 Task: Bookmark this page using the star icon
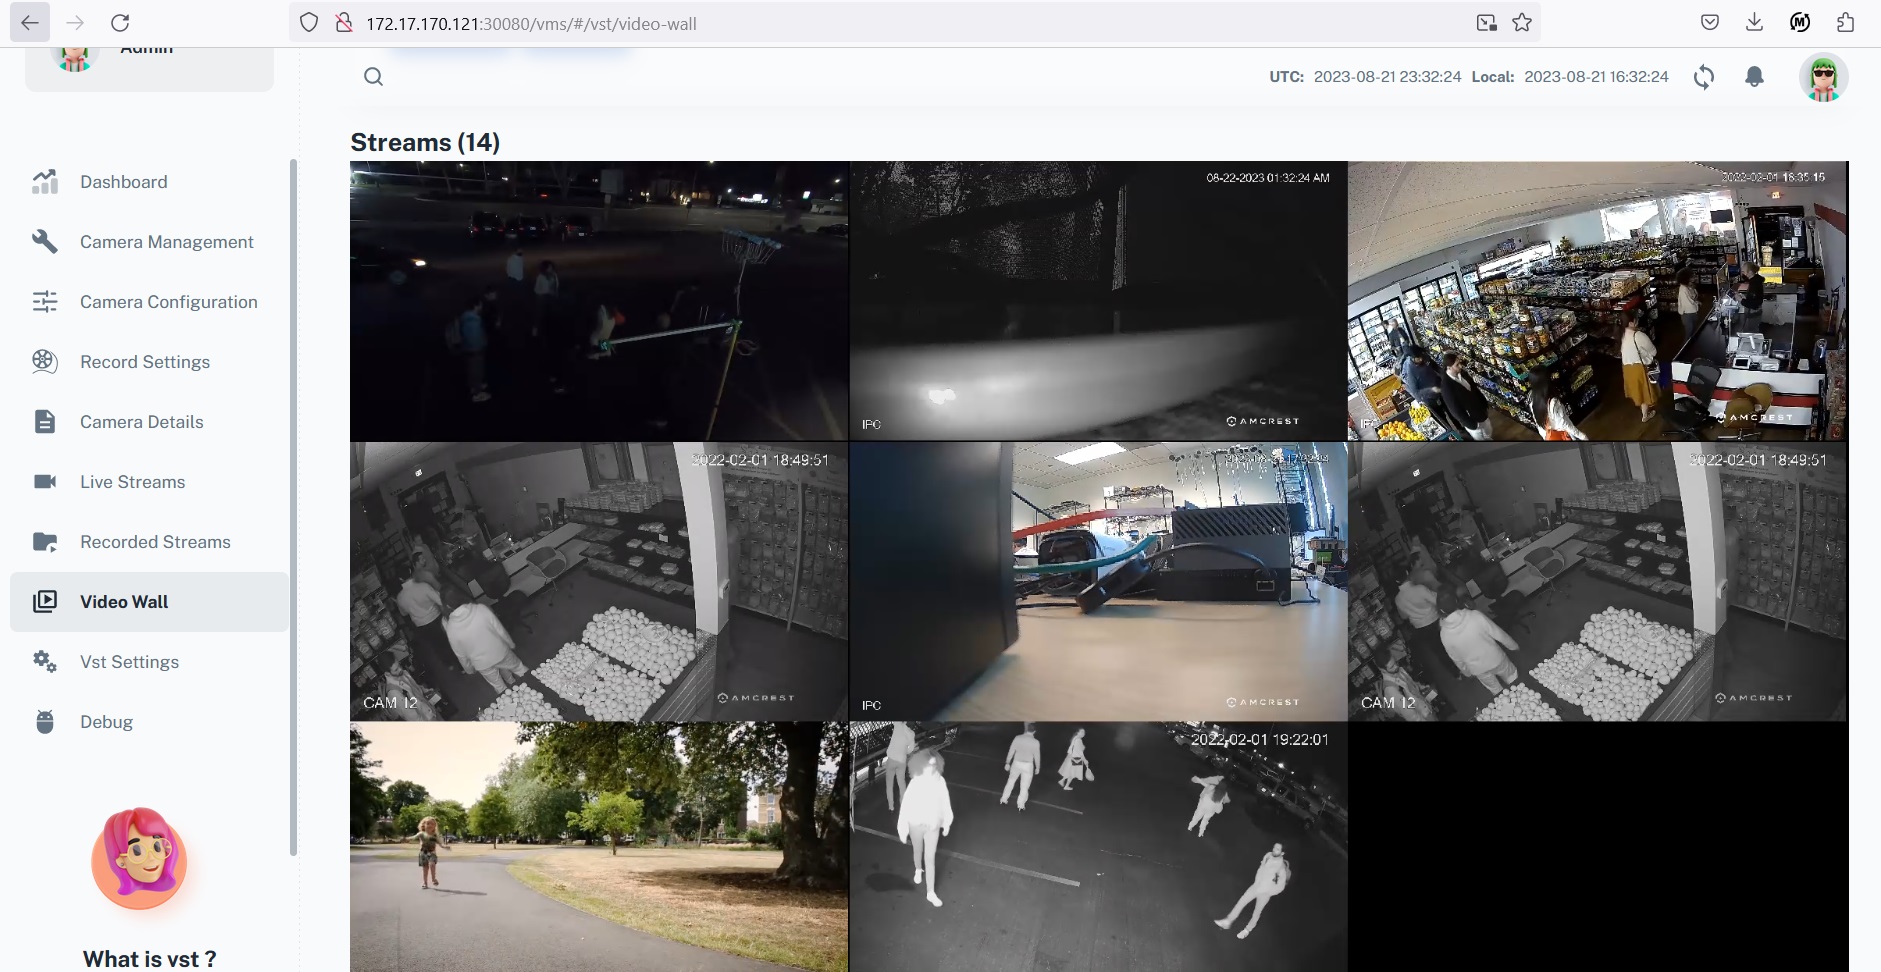tap(1523, 22)
